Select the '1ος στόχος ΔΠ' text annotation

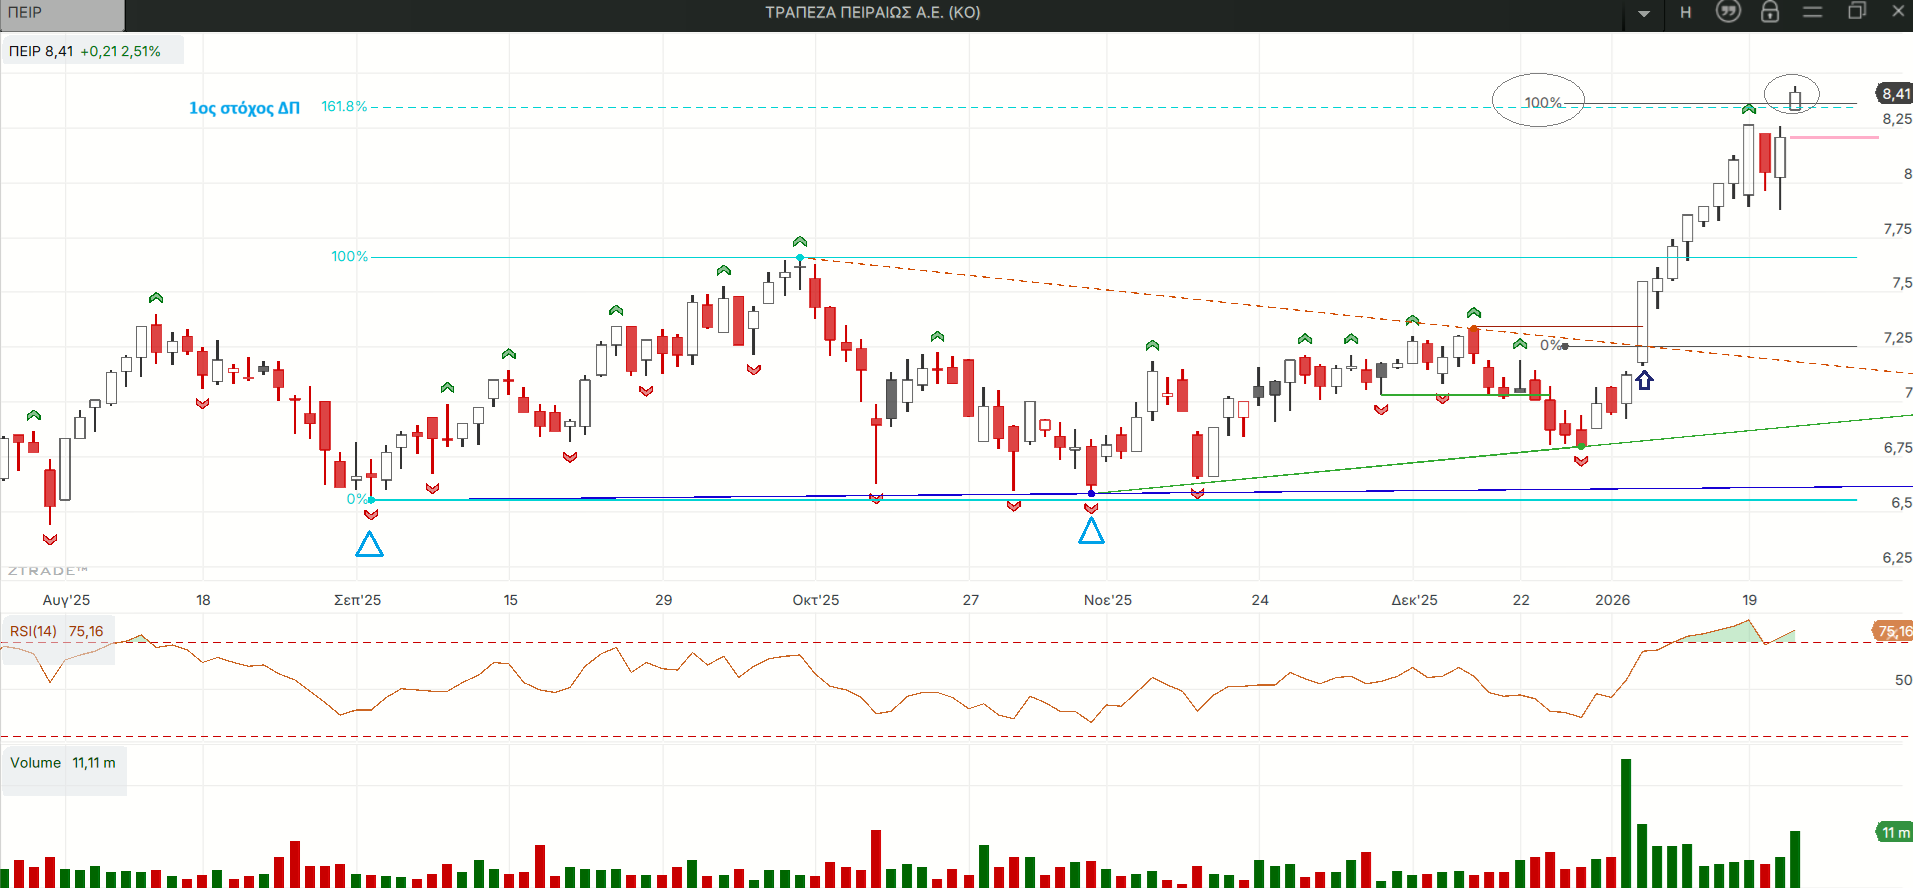click(244, 108)
